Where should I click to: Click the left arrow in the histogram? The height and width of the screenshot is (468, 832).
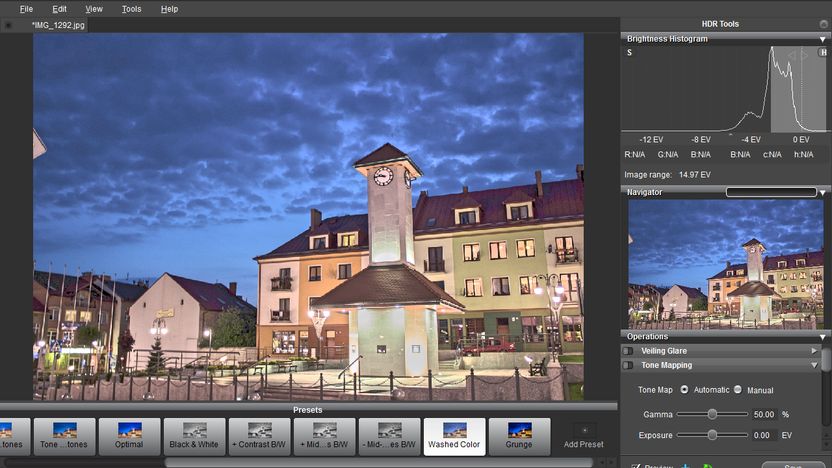[x=792, y=55]
